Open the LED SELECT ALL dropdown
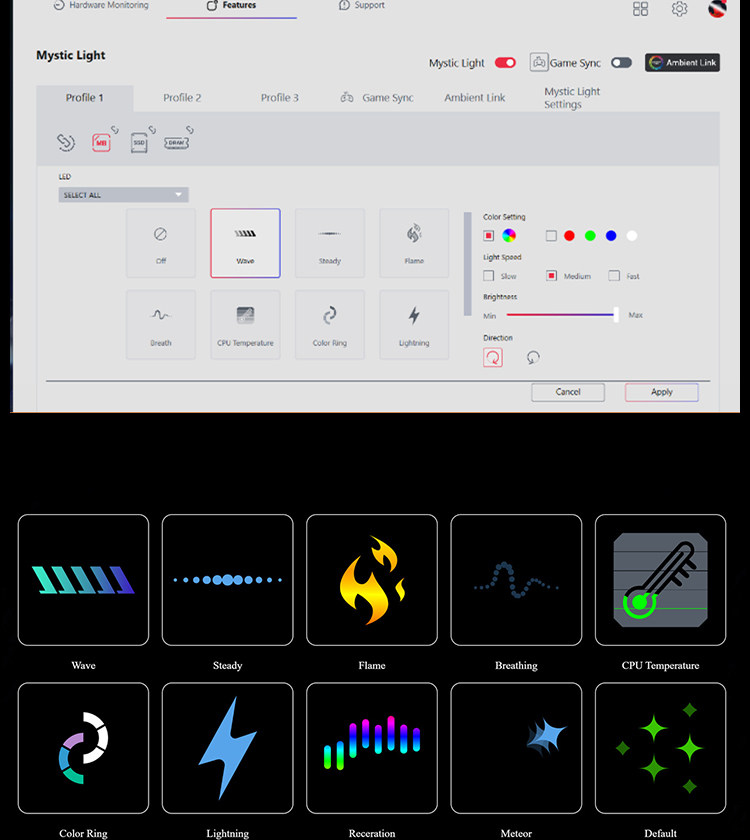Screen dimensions: 750x840 pyautogui.click(x=124, y=194)
